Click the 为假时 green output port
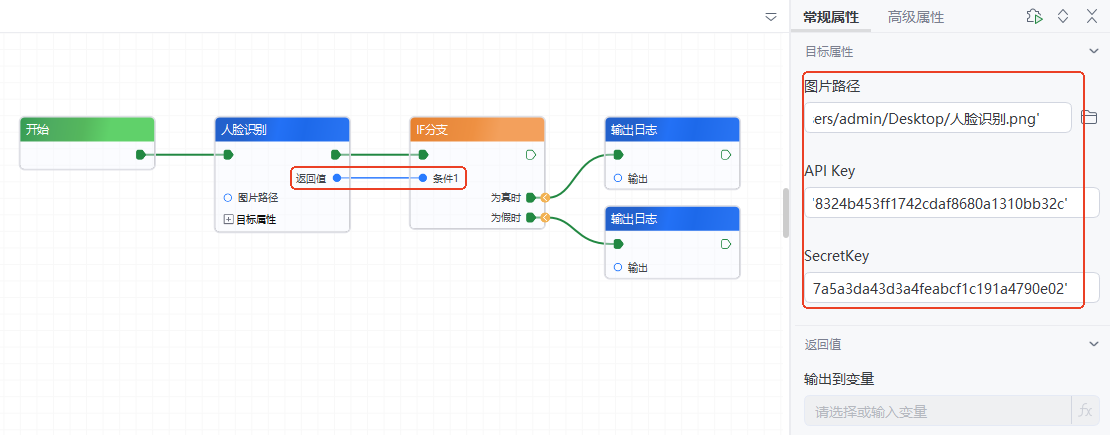This screenshot has width=1110, height=435. pos(531,217)
